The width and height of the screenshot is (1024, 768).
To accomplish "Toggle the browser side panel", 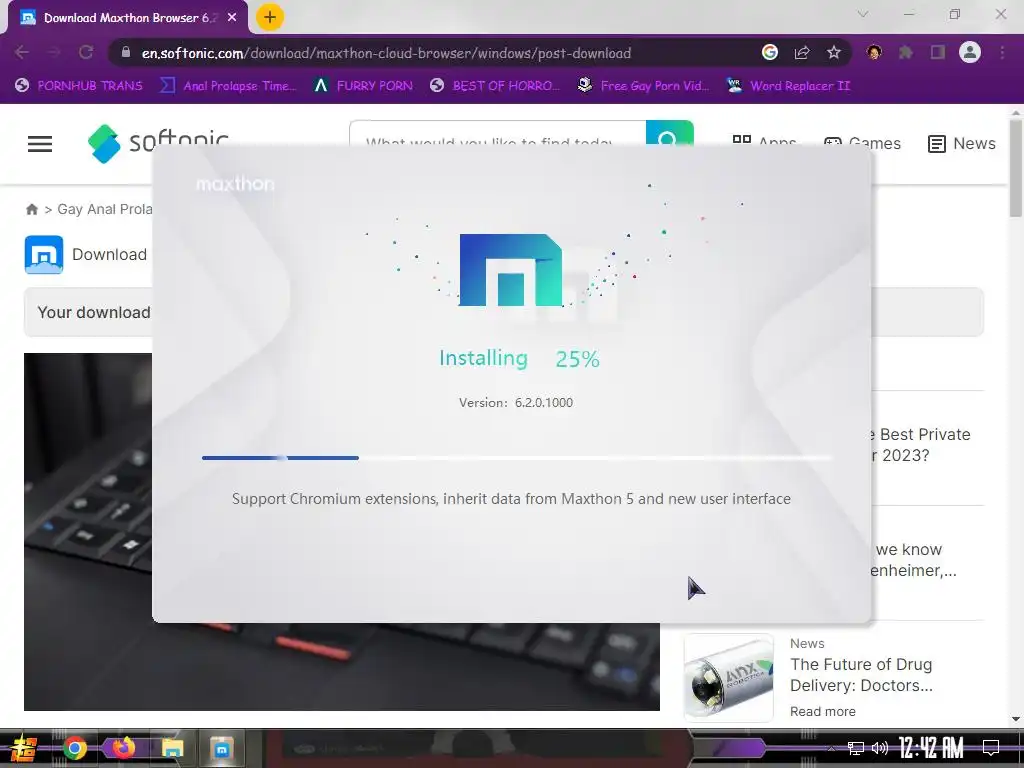I will [x=938, y=52].
